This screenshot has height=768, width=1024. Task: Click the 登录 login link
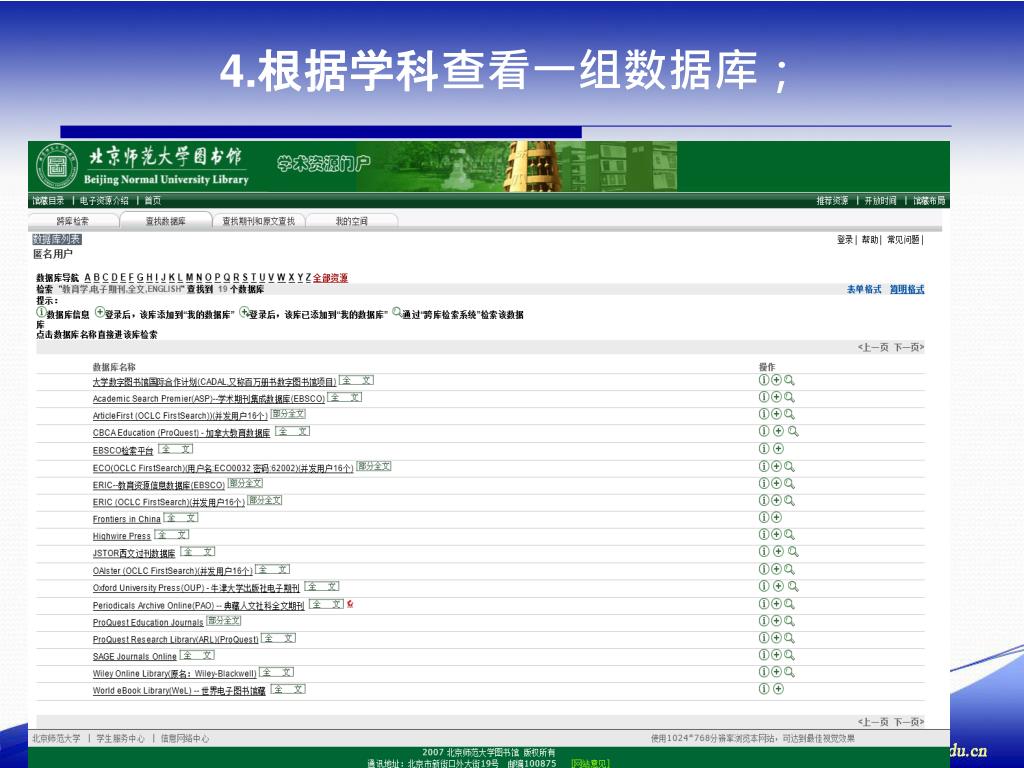pyautogui.click(x=845, y=240)
